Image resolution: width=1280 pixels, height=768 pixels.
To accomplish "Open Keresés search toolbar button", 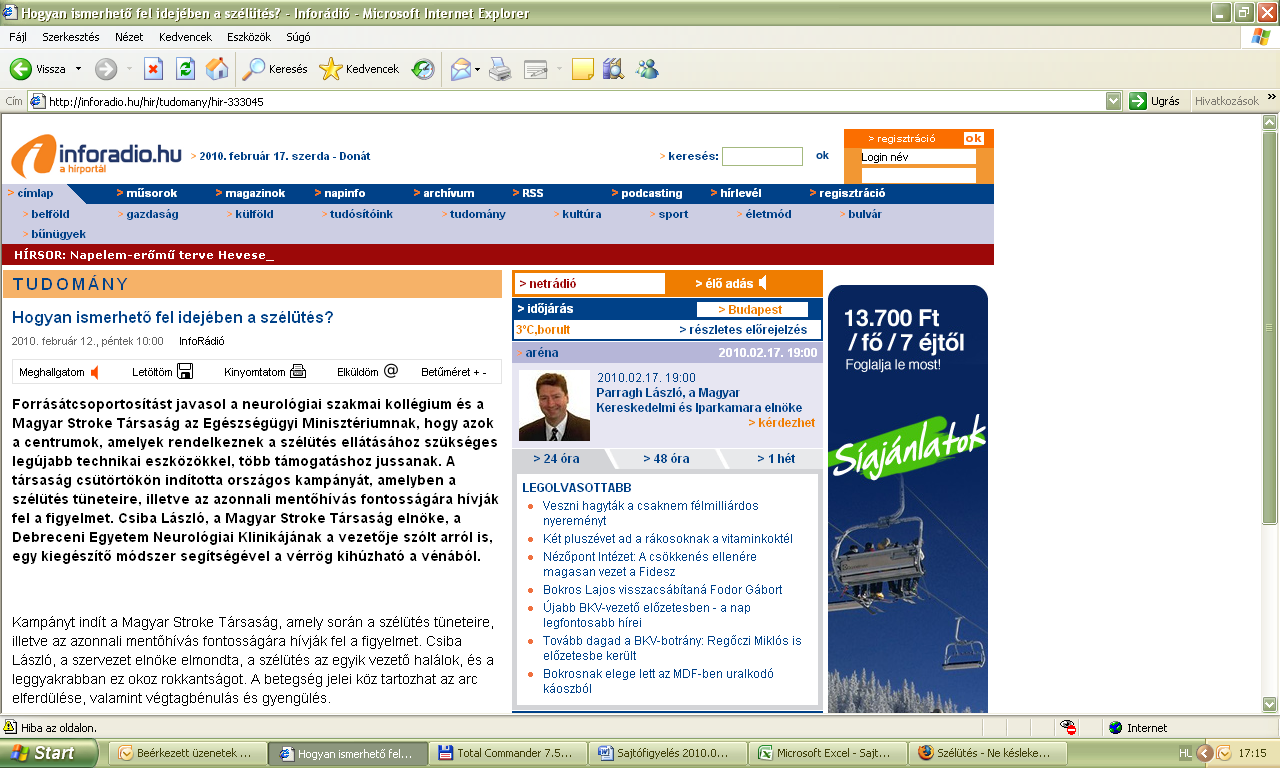I will pyautogui.click(x=275, y=69).
